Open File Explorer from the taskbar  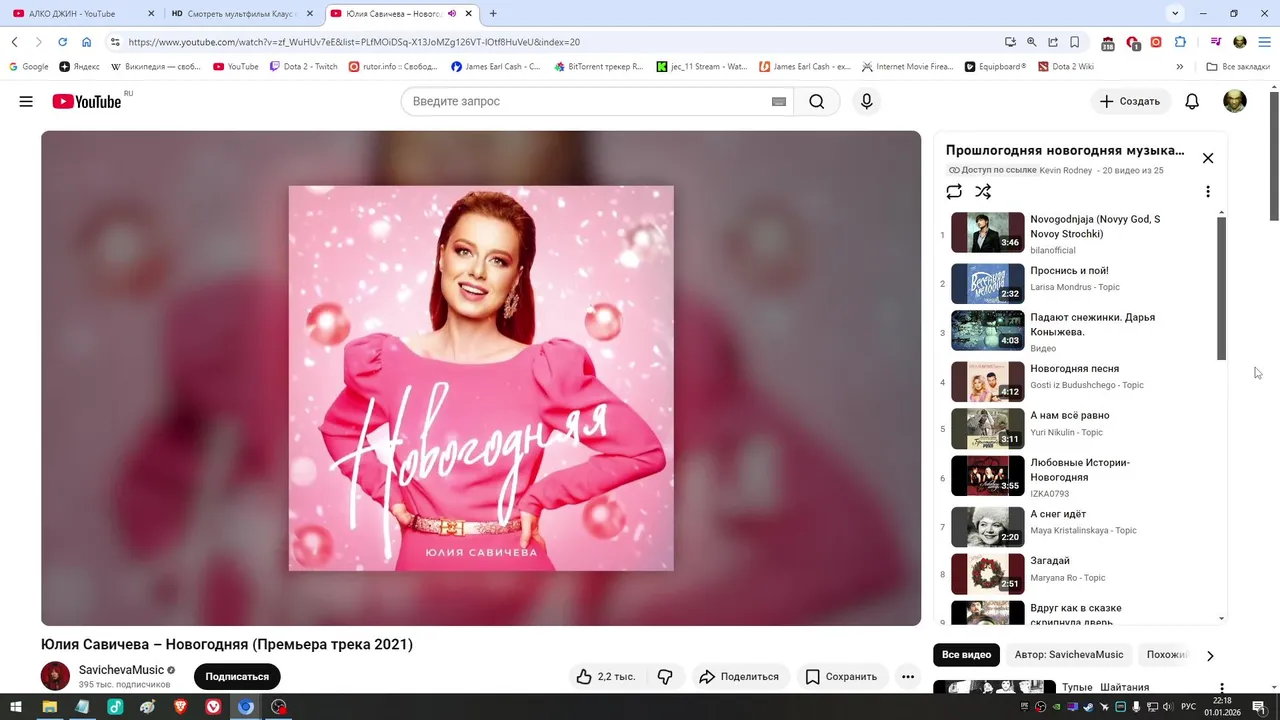pos(49,707)
